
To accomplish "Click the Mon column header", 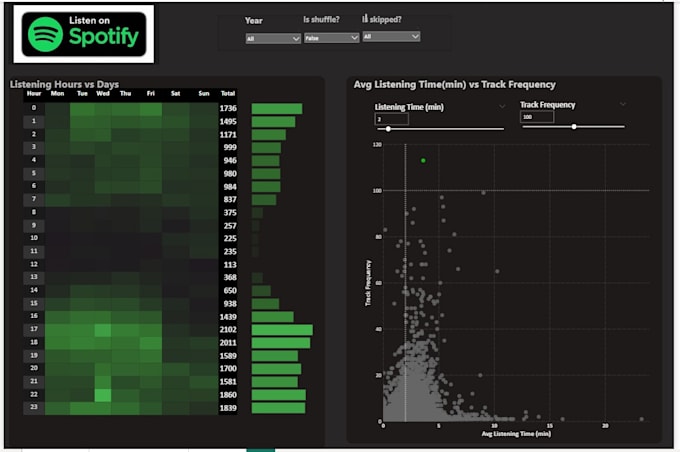I will [57, 94].
